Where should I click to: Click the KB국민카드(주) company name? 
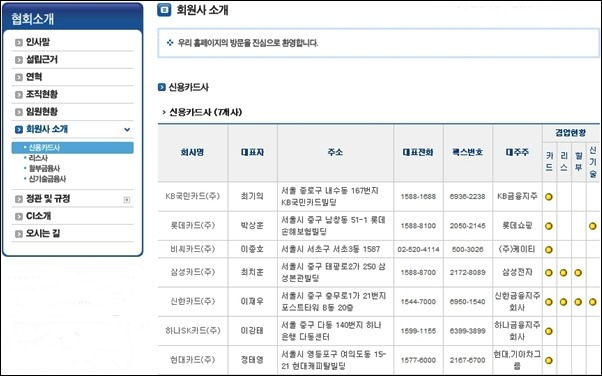coord(193,196)
